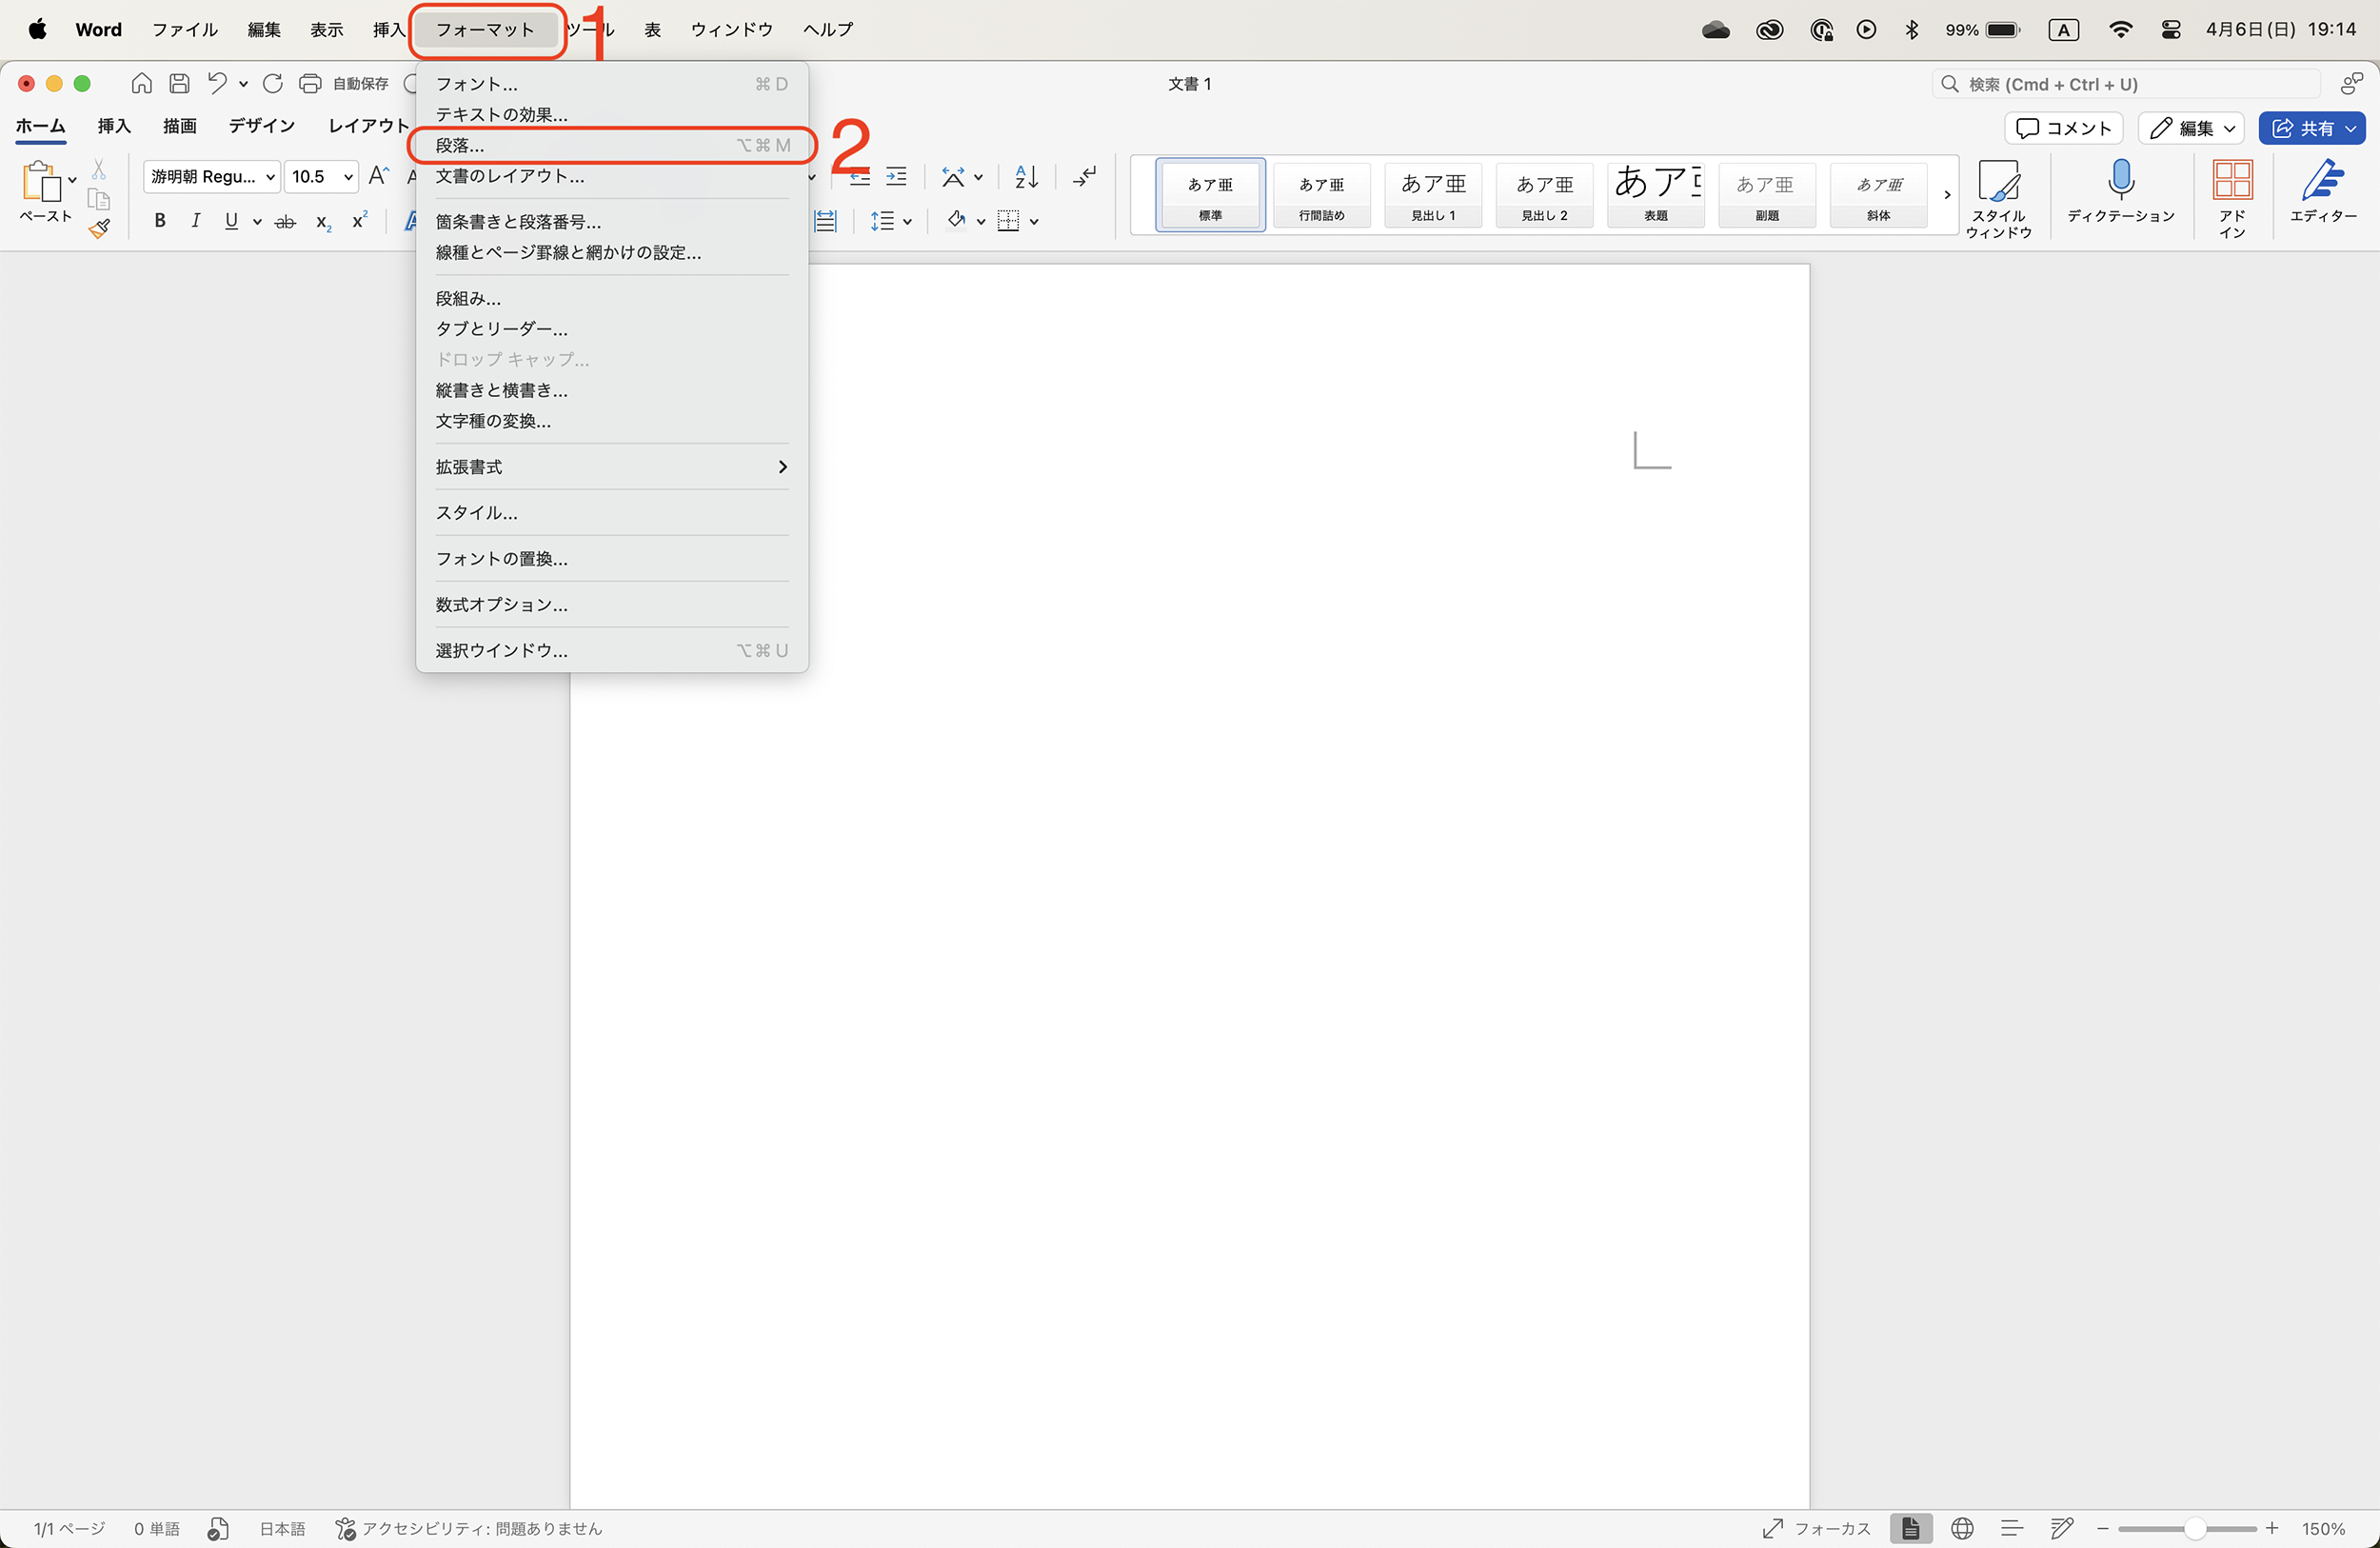The image size is (2380, 1548).
Task: Click the Save document icon
Action: point(179,84)
